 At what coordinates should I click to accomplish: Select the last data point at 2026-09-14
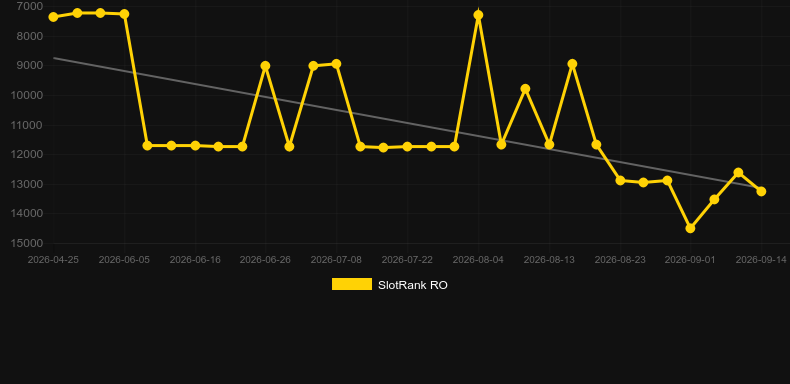(761, 191)
